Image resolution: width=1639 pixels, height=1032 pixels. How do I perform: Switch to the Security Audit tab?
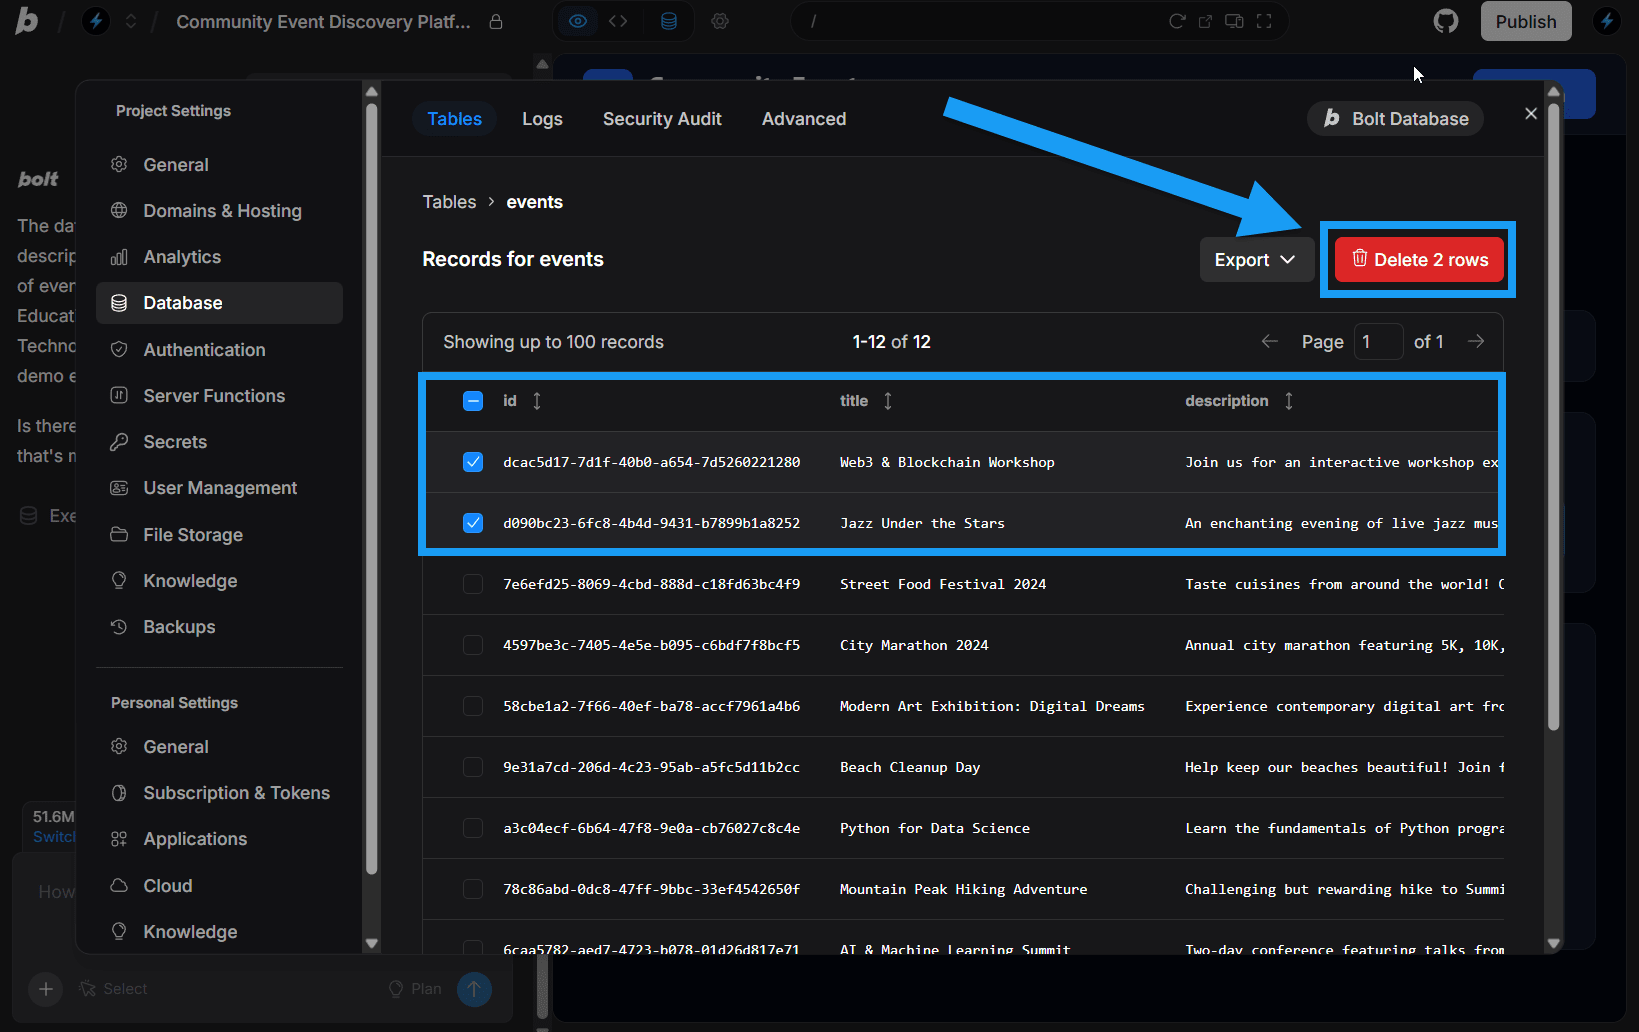pyautogui.click(x=662, y=118)
